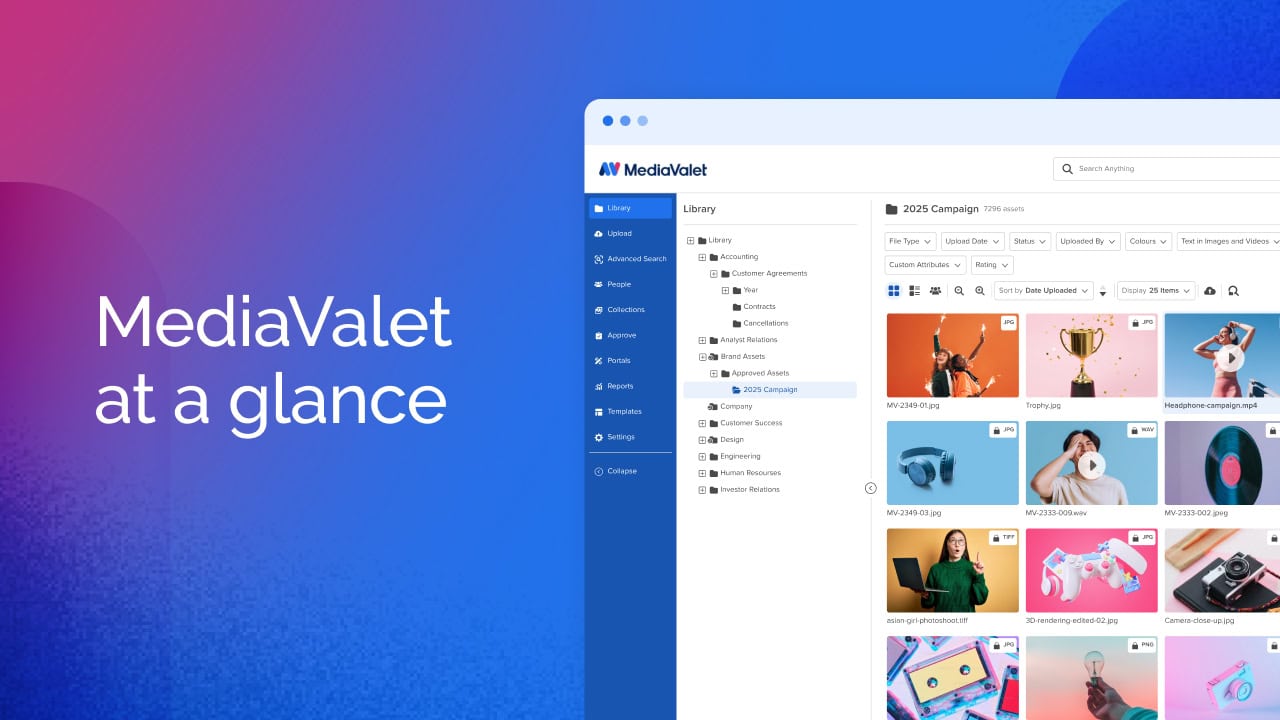Click JPG badge on MV-2349-01.jpg thumbnail
The height and width of the screenshot is (720, 1280).
[1008, 323]
